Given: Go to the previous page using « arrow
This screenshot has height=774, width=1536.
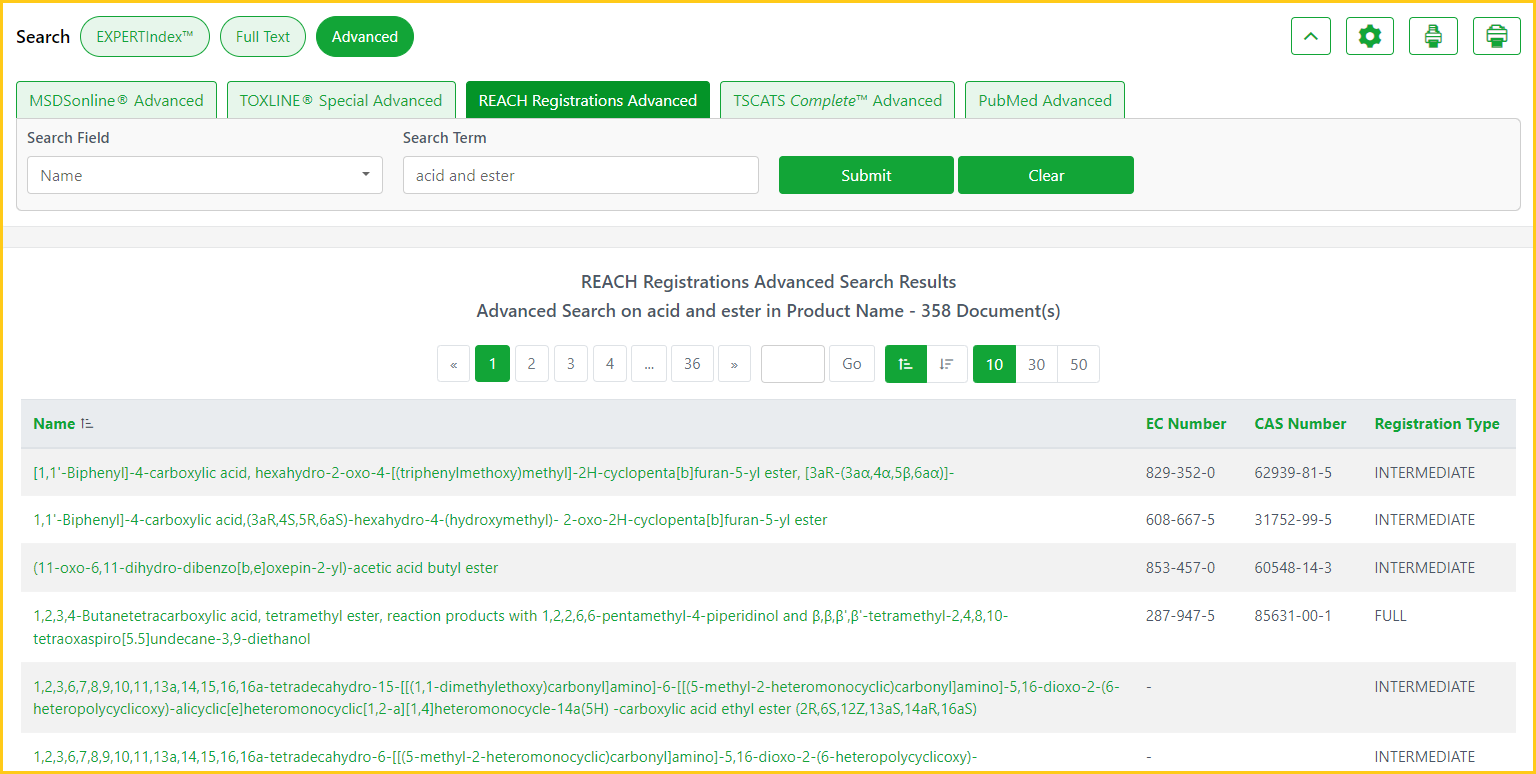Looking at the screenshot, I should click(453, 364).
